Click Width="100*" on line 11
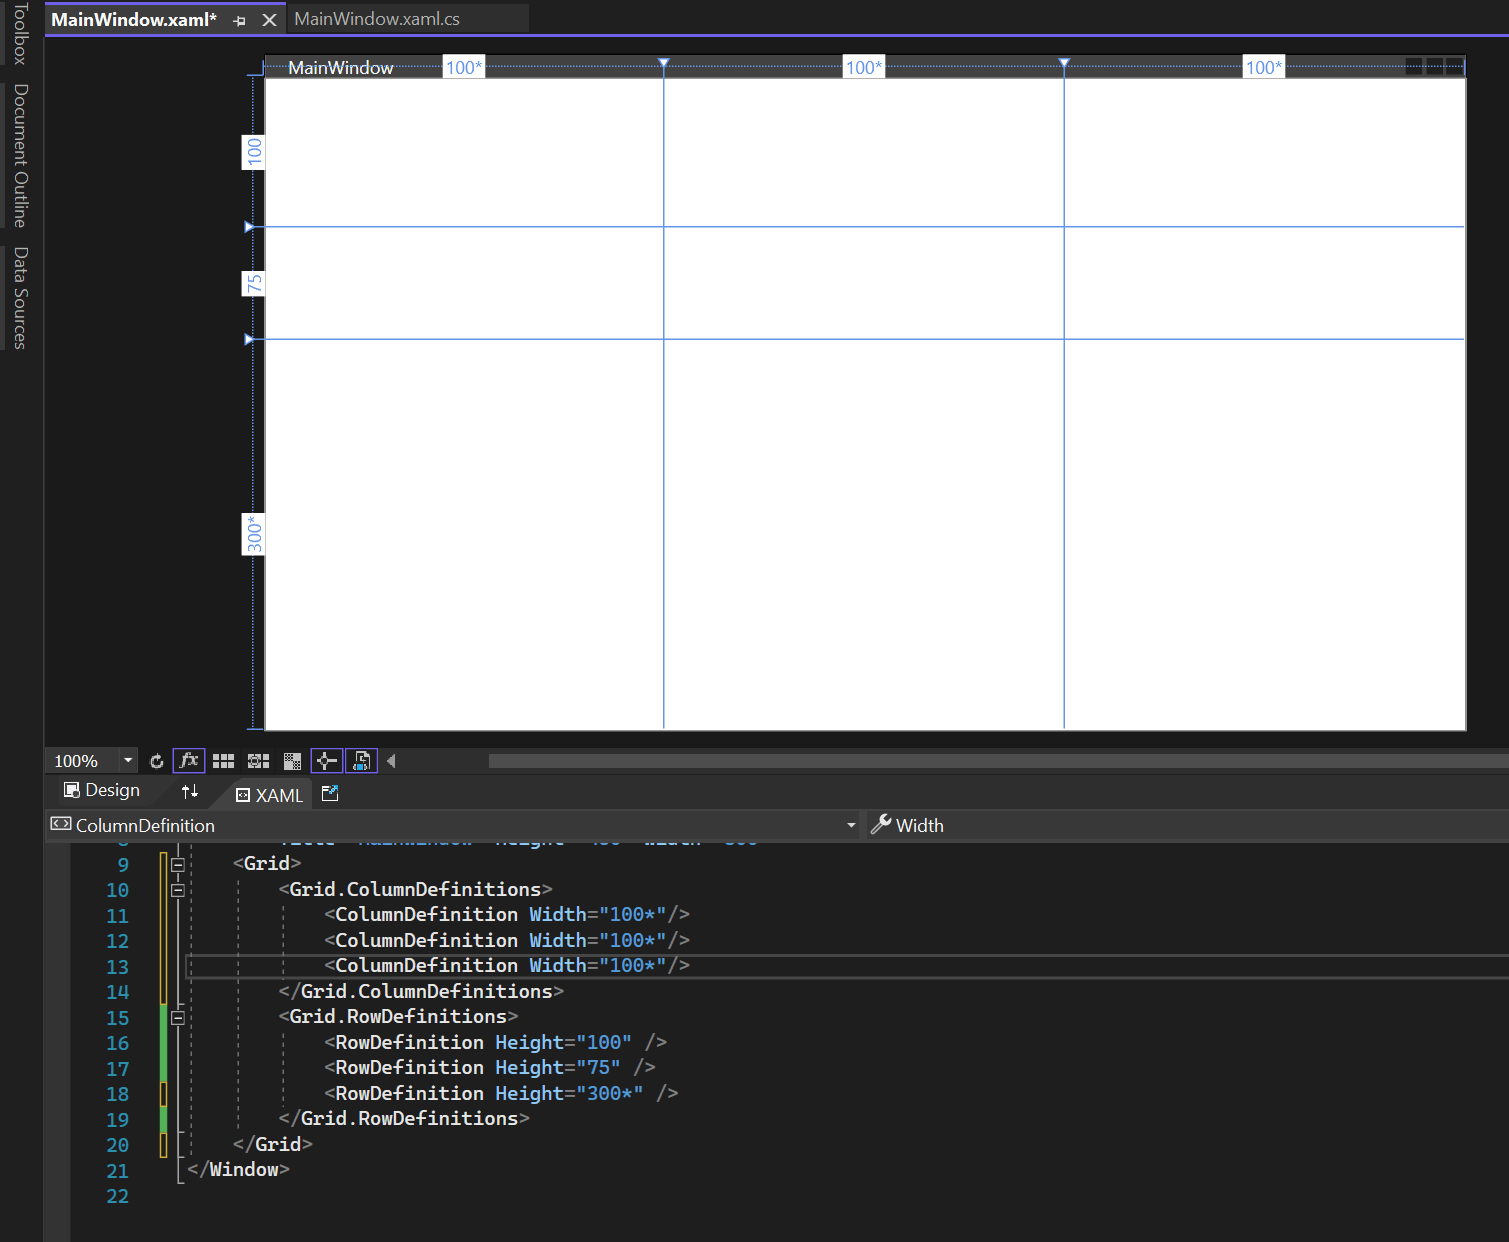This screenshot has width=1509, height=1242. pyautogui.click(x=598, y=914)
